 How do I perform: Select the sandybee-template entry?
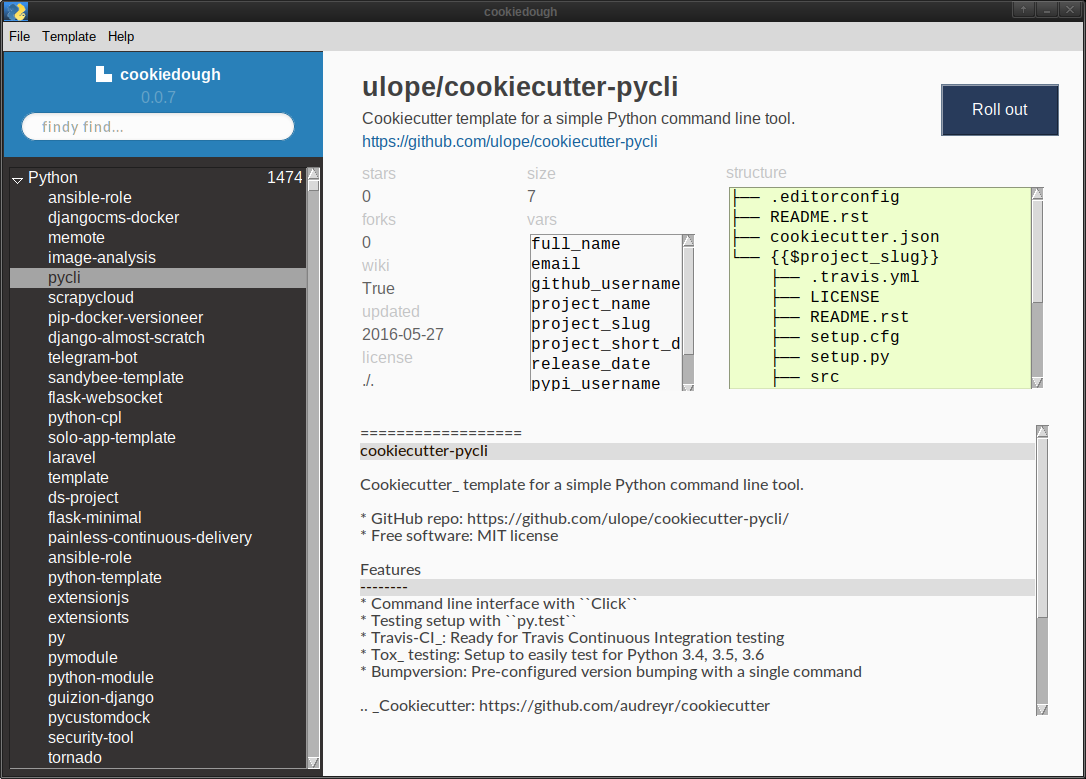click(116, 378)
